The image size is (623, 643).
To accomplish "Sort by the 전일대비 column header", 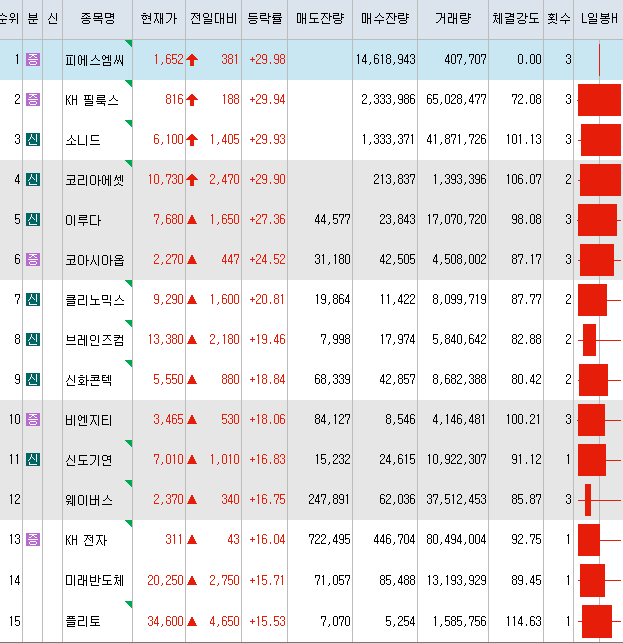I will 213,18.
